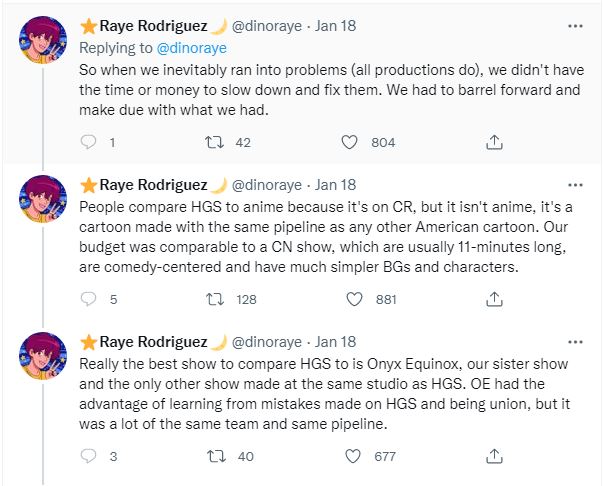Open more options on the Onyx Equinox tweet
This screenshot has height=486, width=604.
[x=574, y=342]
